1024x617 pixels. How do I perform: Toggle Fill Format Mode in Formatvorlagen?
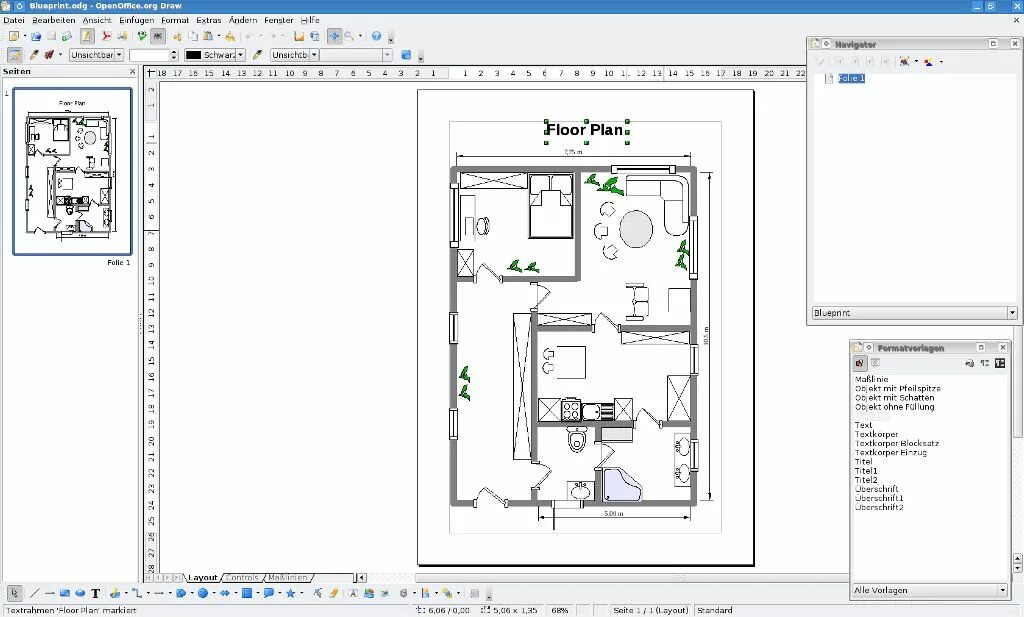pyautogui.click(x=969, y=363)
